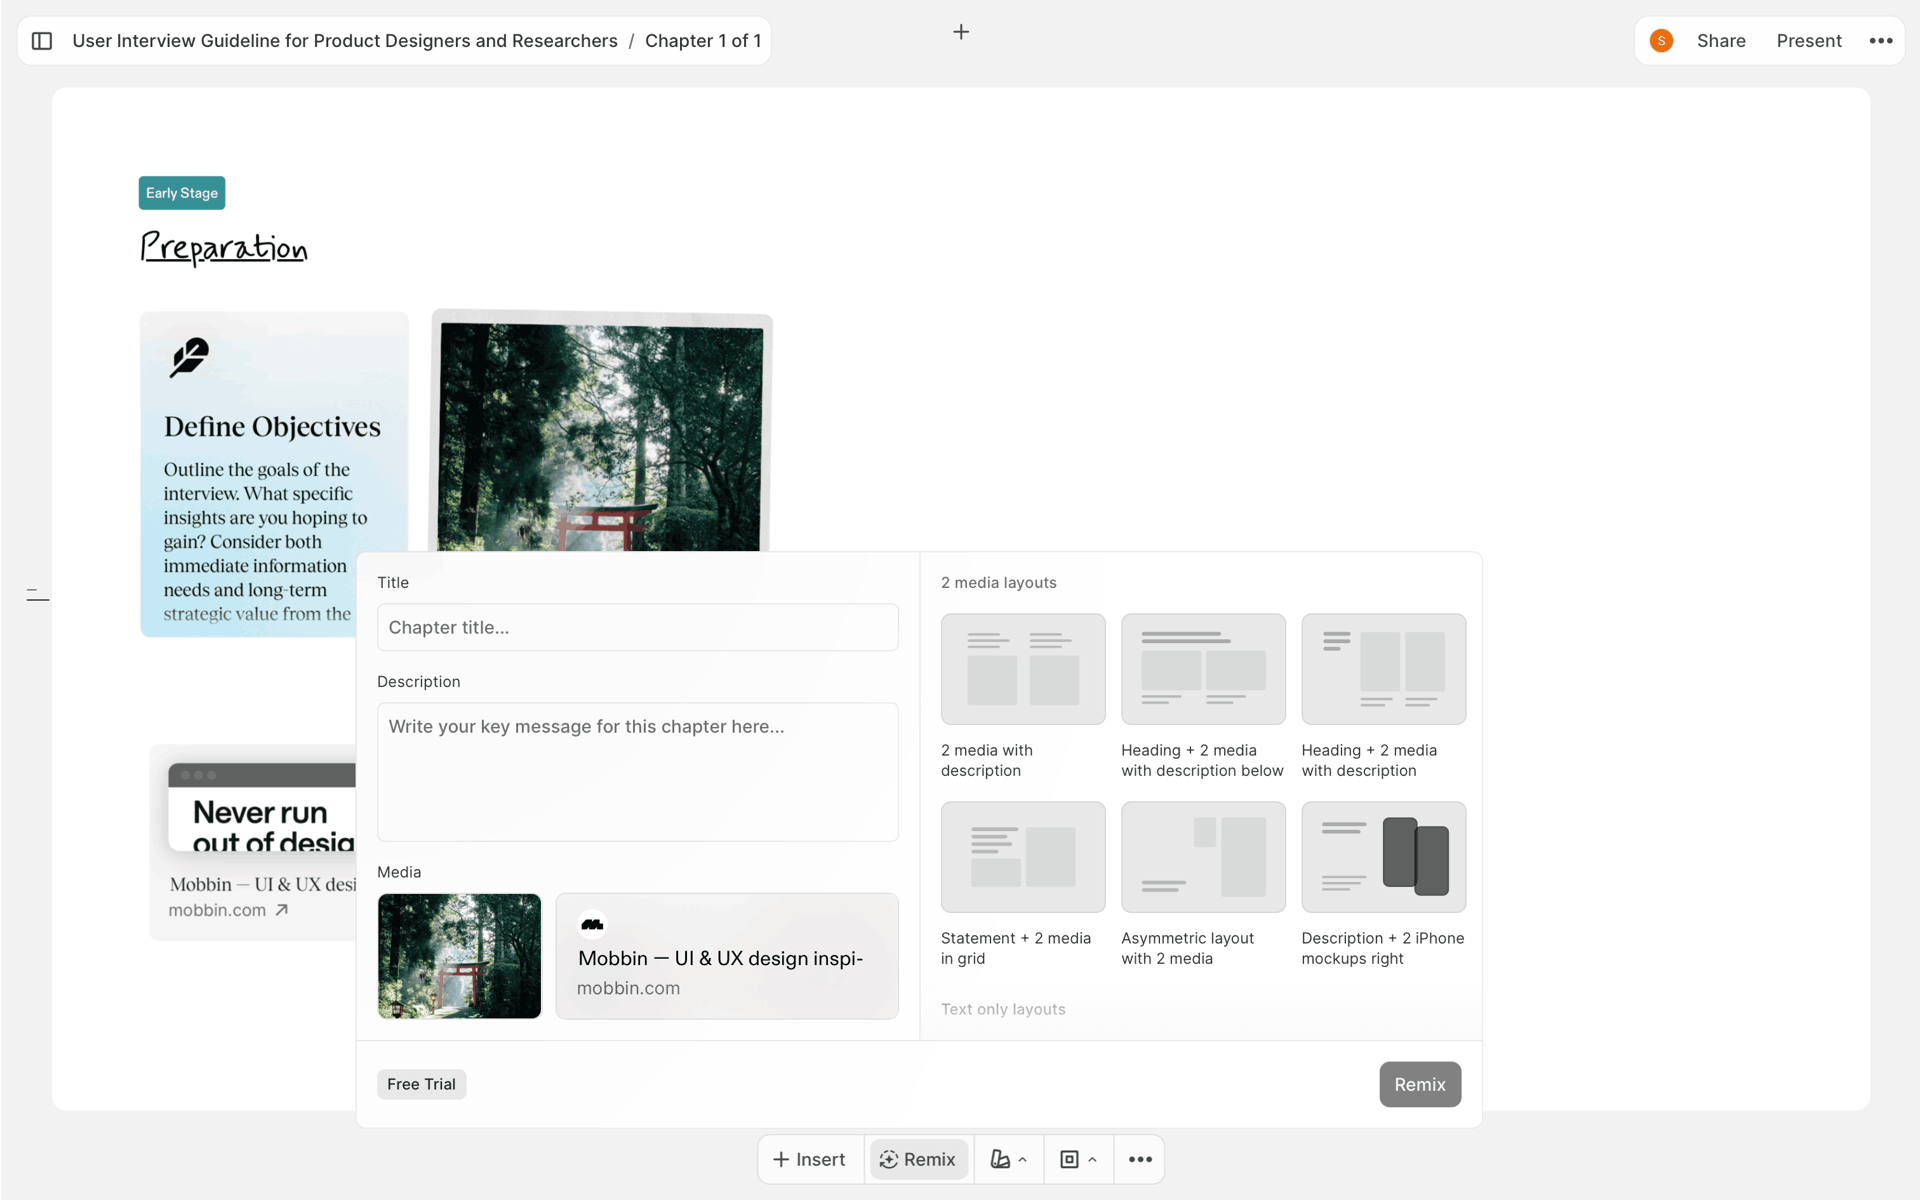Open bottom toolbar more options
This screenshot has width=1920, height=1200.
tap(1140, 1159)
